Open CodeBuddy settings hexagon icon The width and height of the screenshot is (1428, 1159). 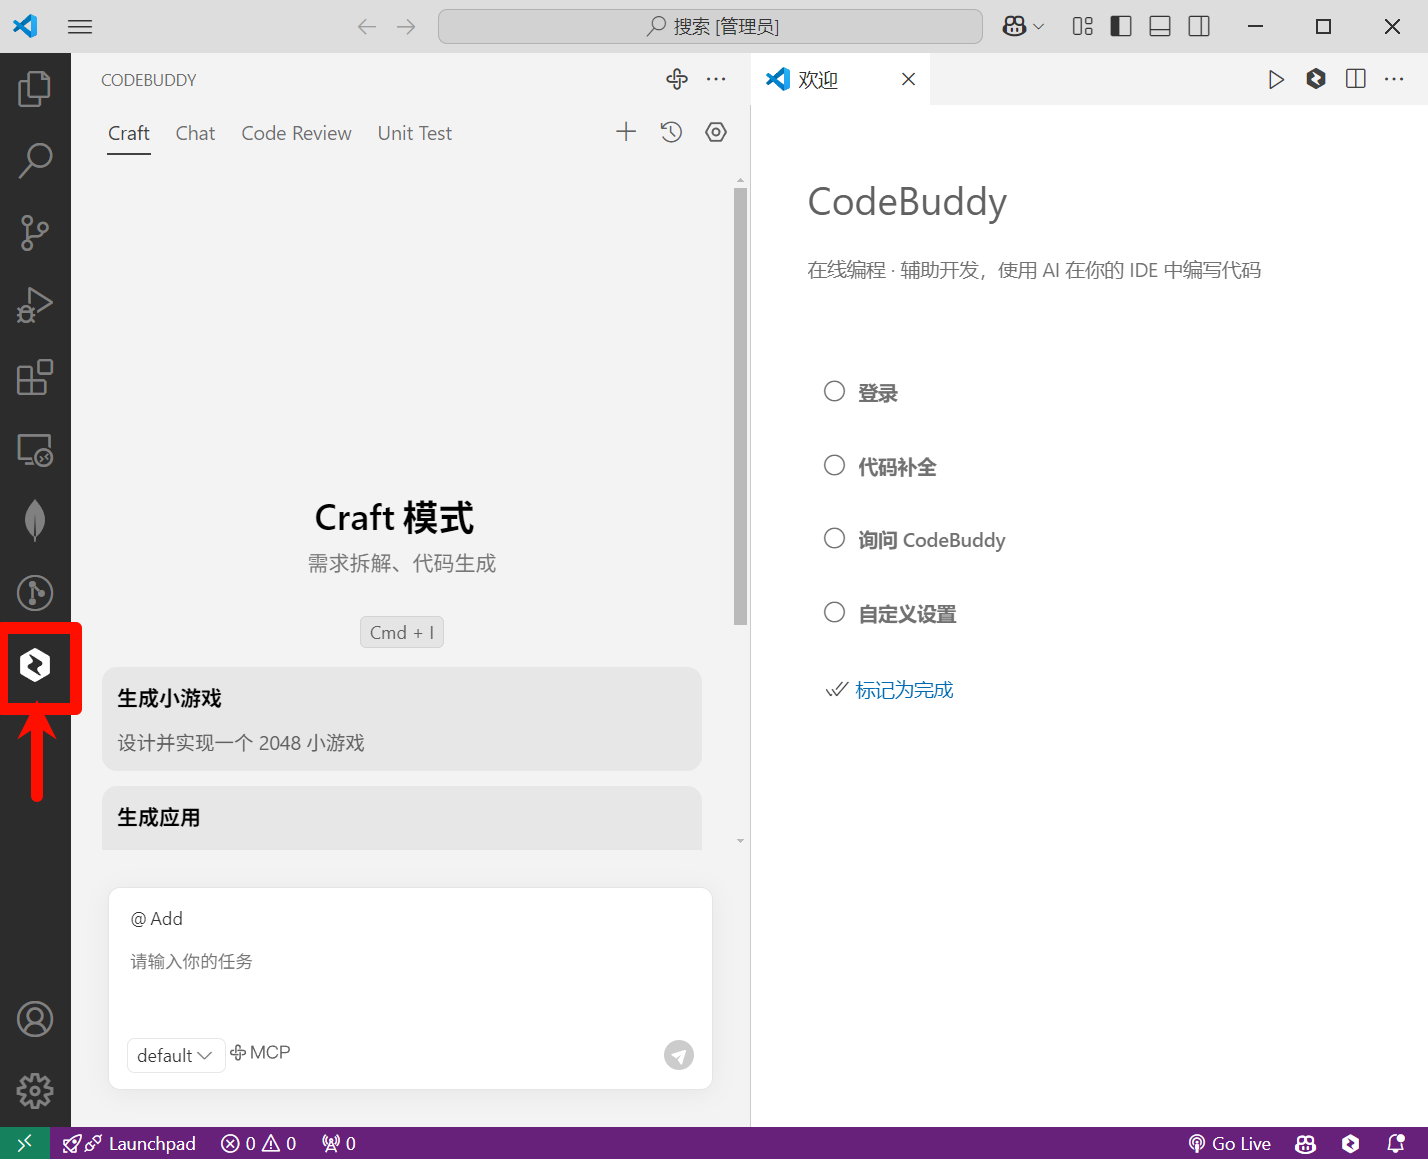pos(716,132)
